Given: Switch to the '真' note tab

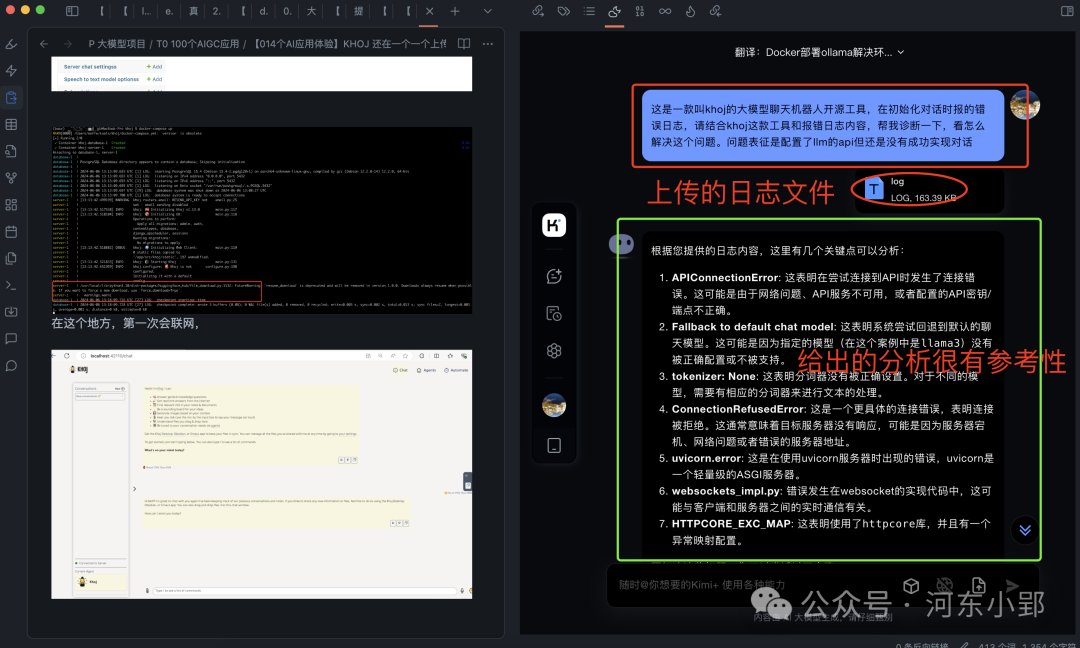Looking at the screenshot, I should pos(194,11).
